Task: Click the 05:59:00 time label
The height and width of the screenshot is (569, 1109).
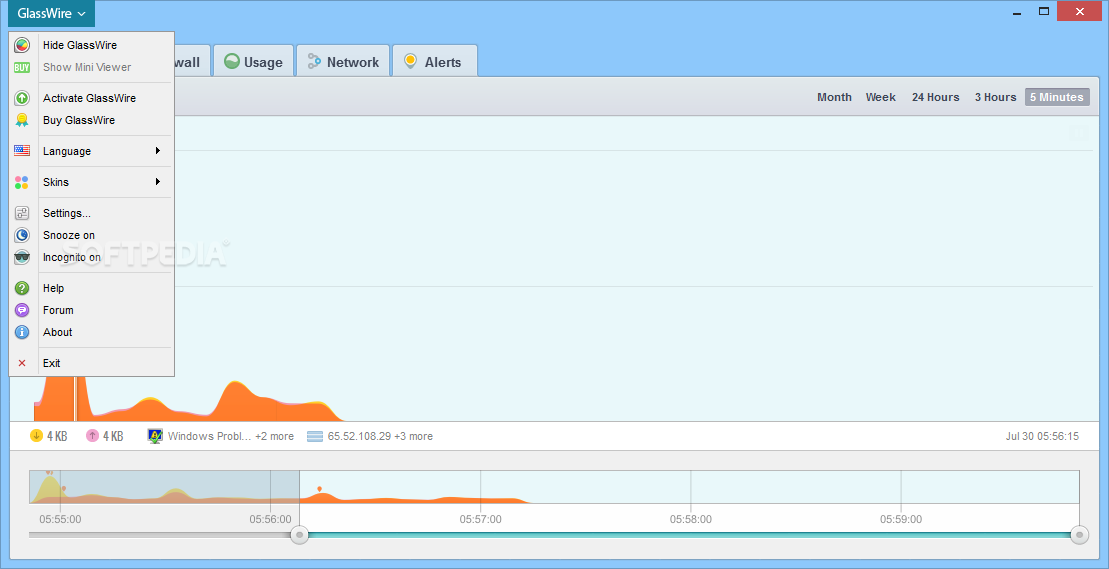Action: [x=901, y=520]
